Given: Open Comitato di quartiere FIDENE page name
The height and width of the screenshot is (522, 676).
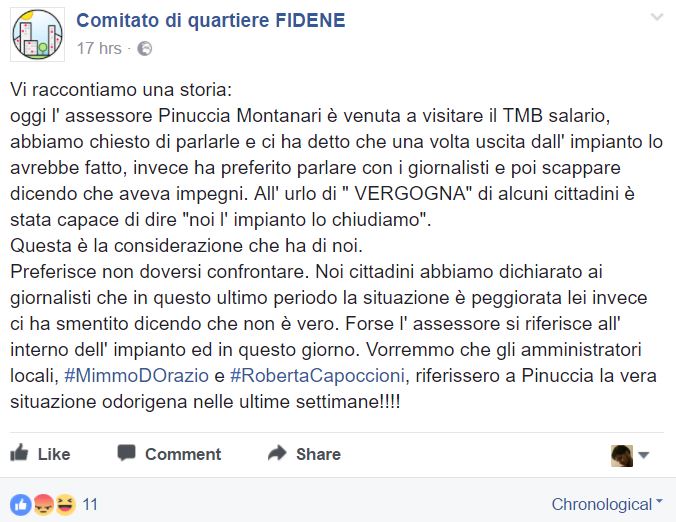Looking at the screenshot, I should [x=211, y=21].
